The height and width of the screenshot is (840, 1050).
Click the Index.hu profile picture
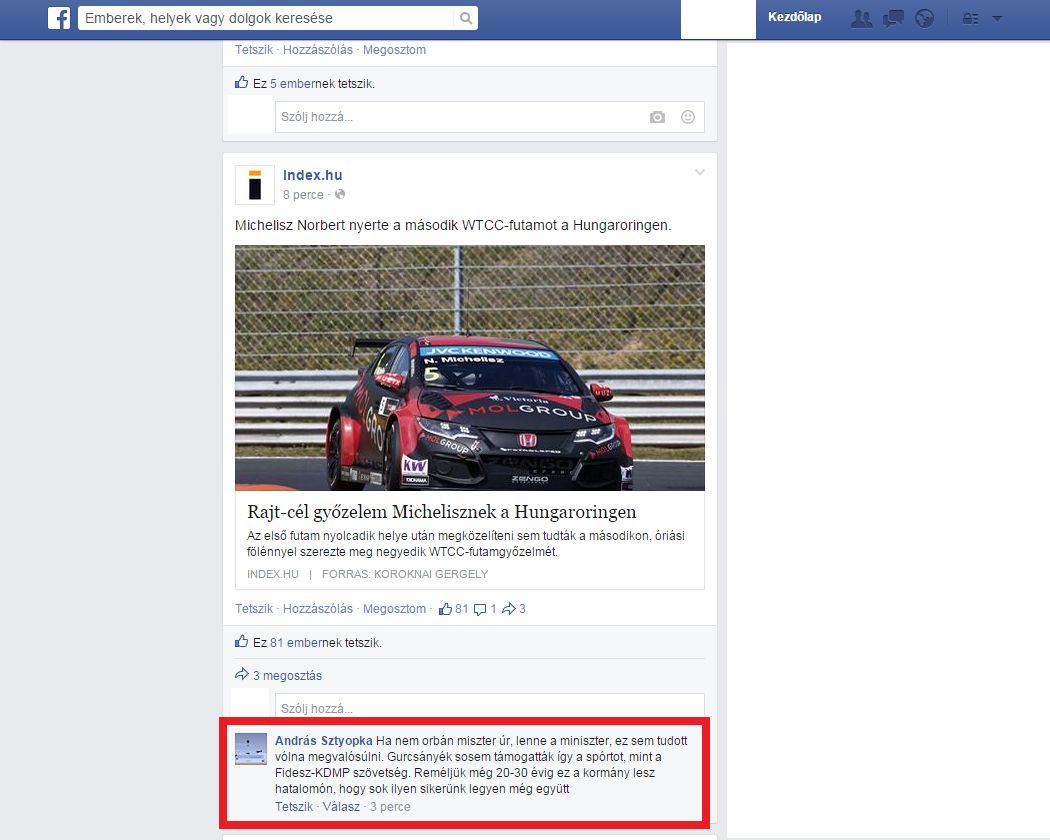click(x=254, y=185)
